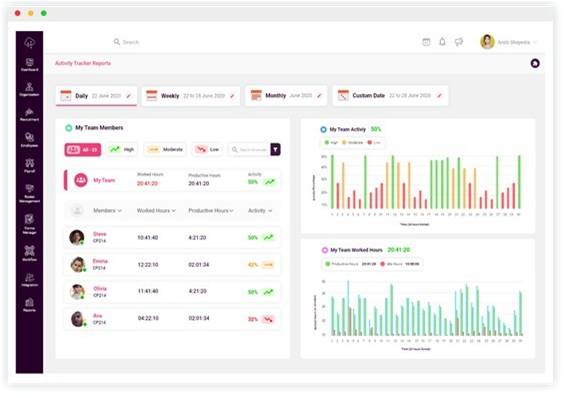The width and height of the screenshot is (568, 398).
Task: Expand the Worked Hours column sort dropdown
Action: pyautogui.click(x=156, y=210)
